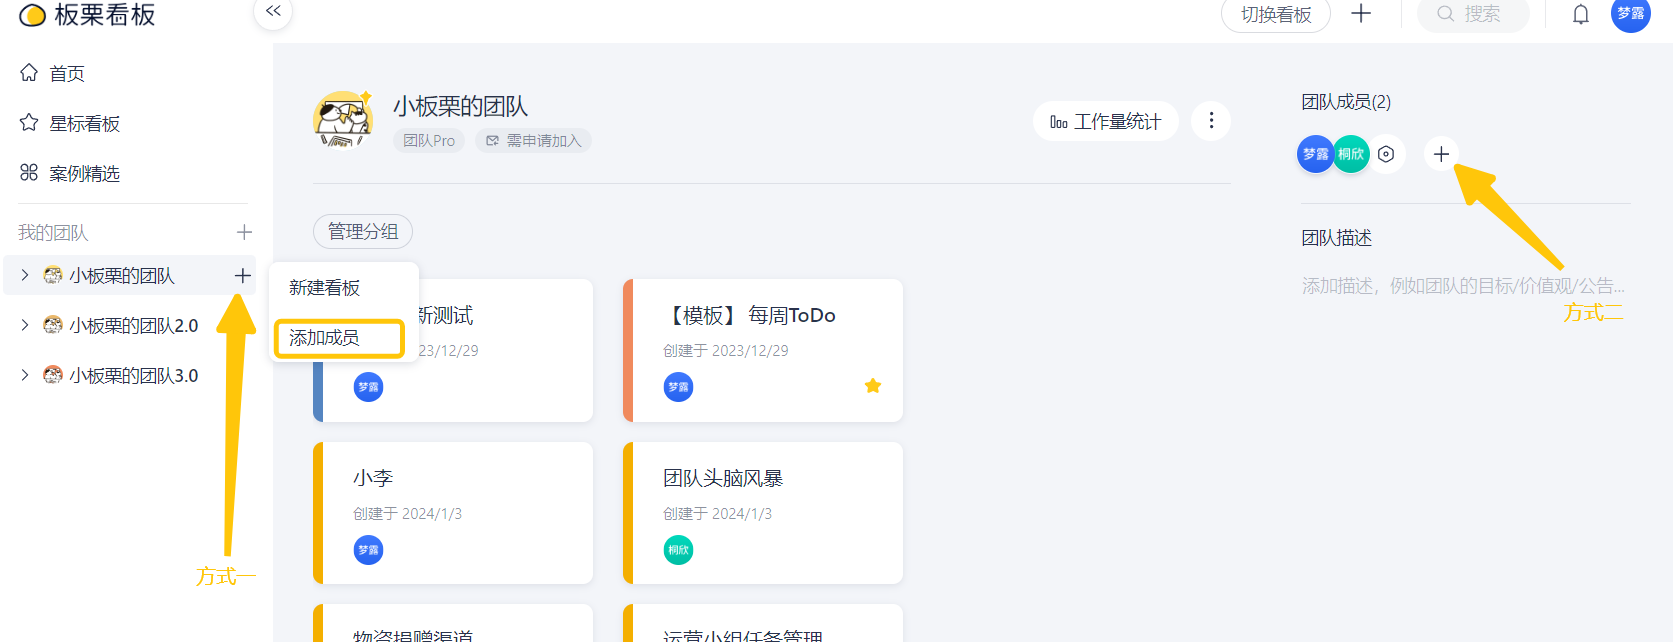Add team member via plus icon
The height and width of the screenshot is (642, 1673).
(1441, 154)
